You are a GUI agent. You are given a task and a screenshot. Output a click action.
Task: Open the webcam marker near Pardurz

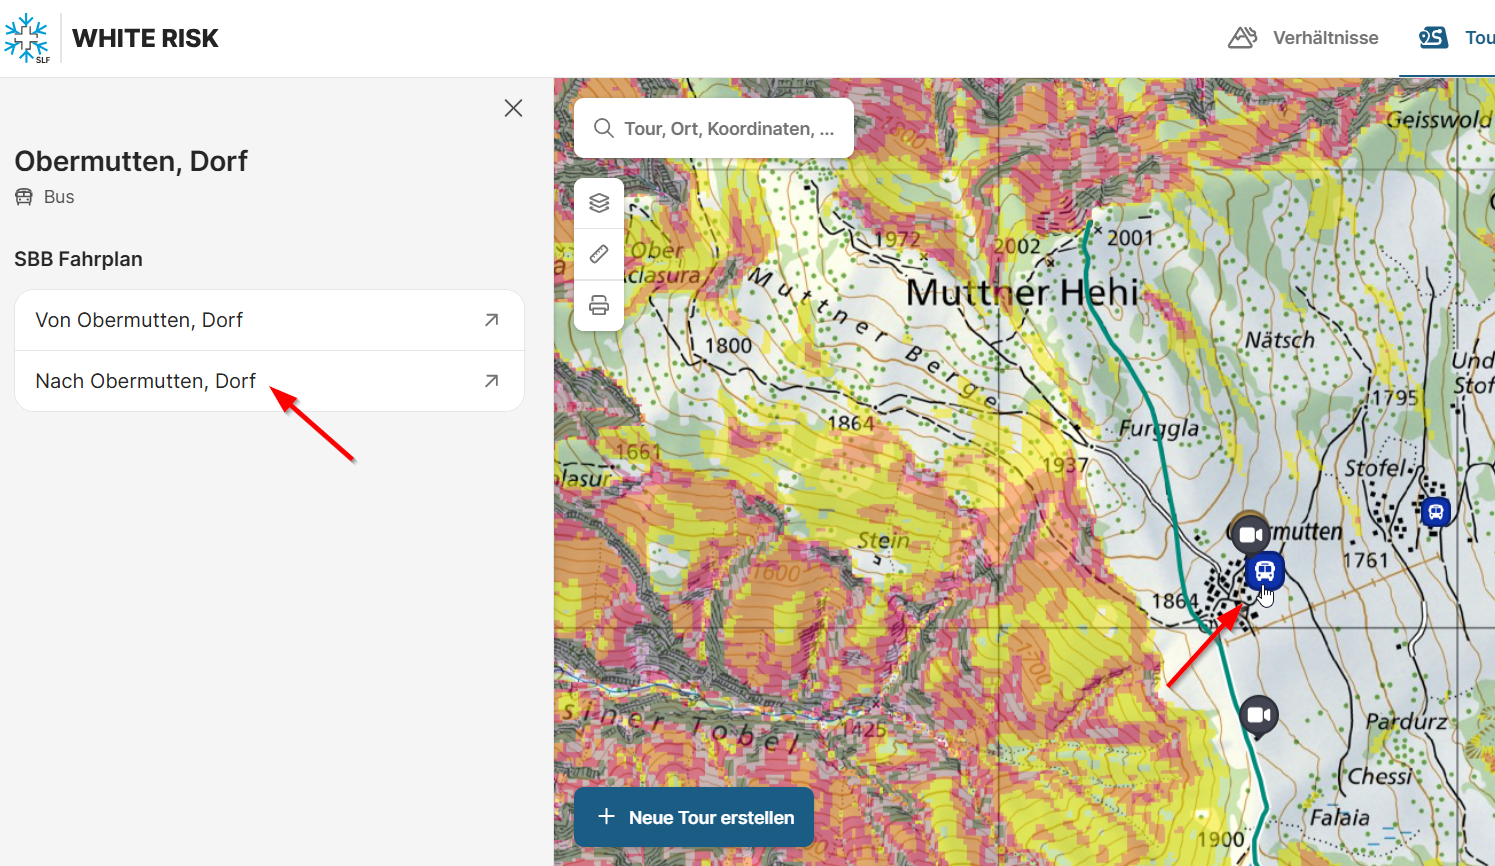coord(1258,715)
